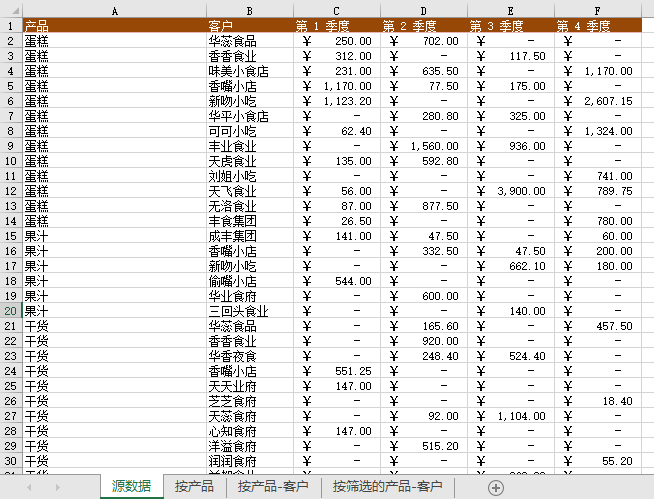The image size is (654, 499).
Task: Select the cell containing 华蕊食品 in row 2
Action: (249, 41)
